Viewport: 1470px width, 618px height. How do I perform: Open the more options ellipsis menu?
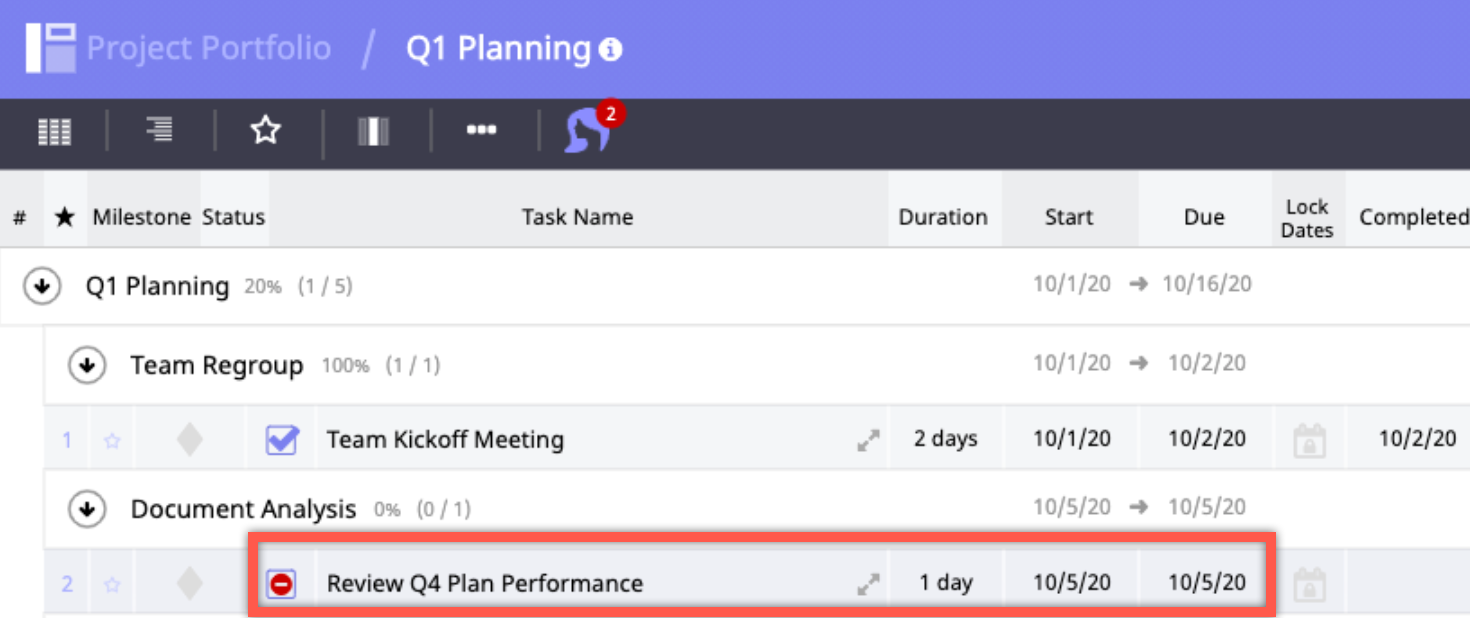481,130
